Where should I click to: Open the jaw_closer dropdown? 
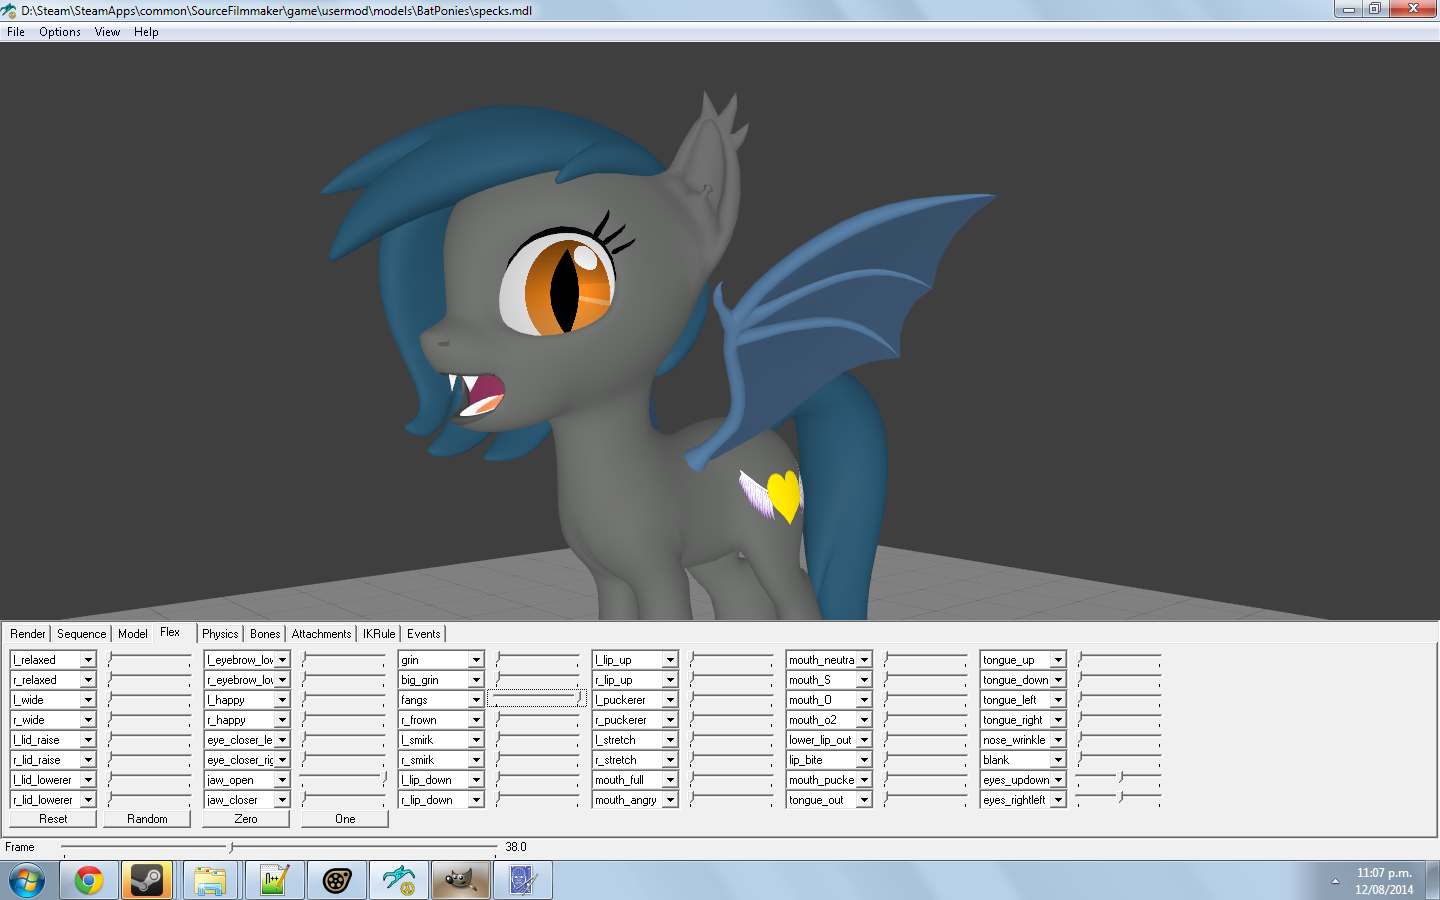click(x=282, y=800)
